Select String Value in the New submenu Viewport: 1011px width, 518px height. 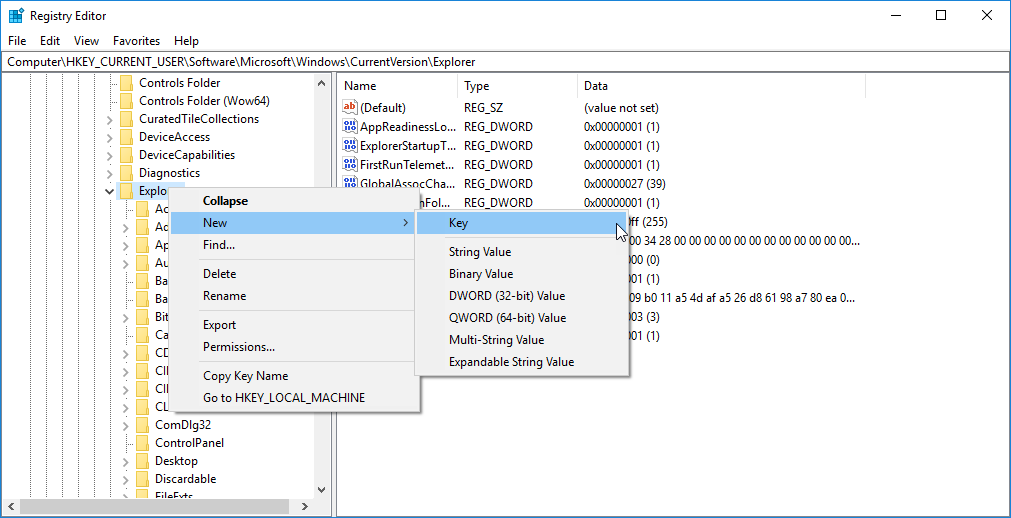(521, 252)
